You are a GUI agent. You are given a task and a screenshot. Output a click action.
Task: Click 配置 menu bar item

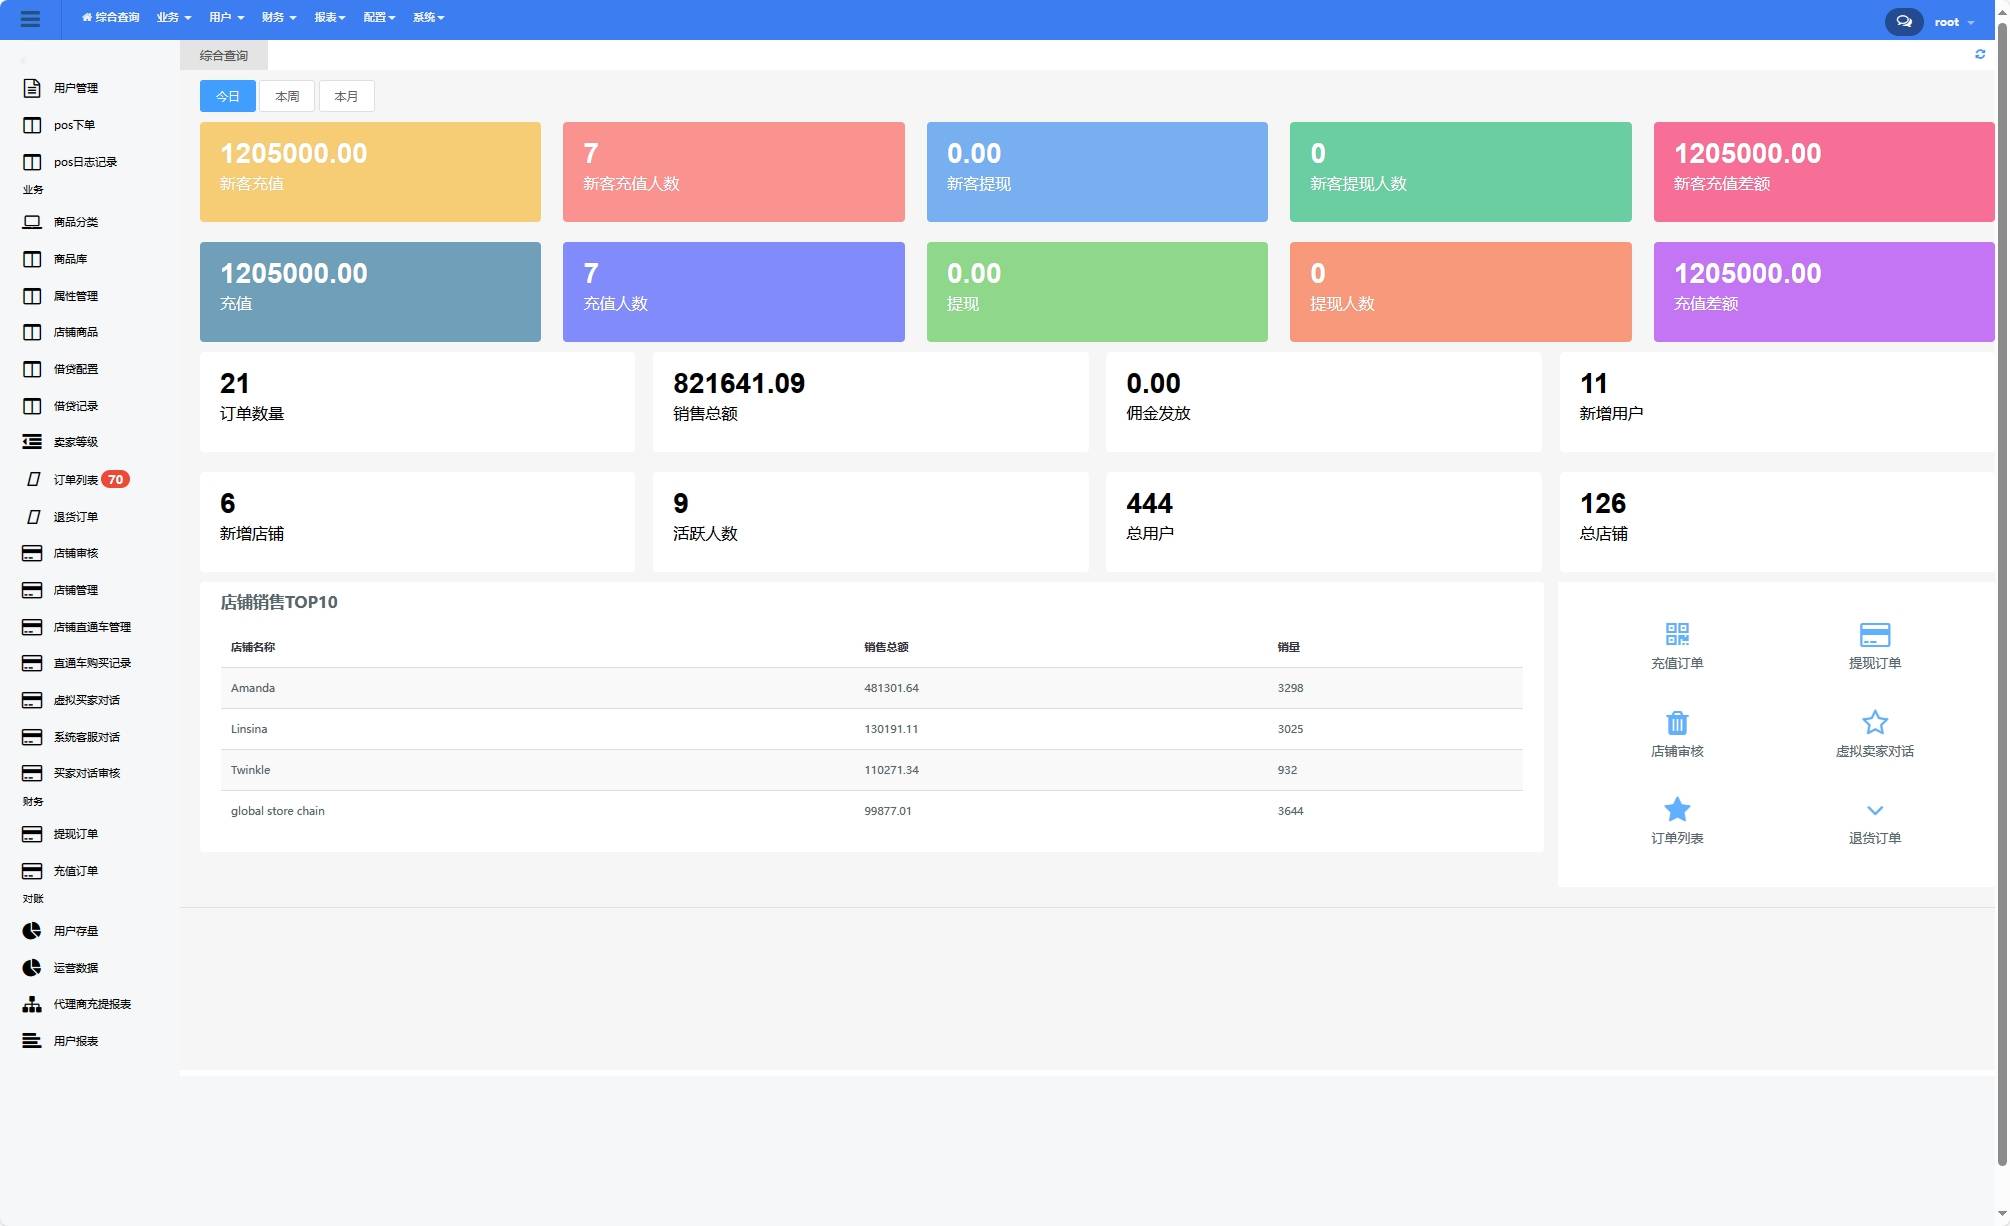coord(376,17)
